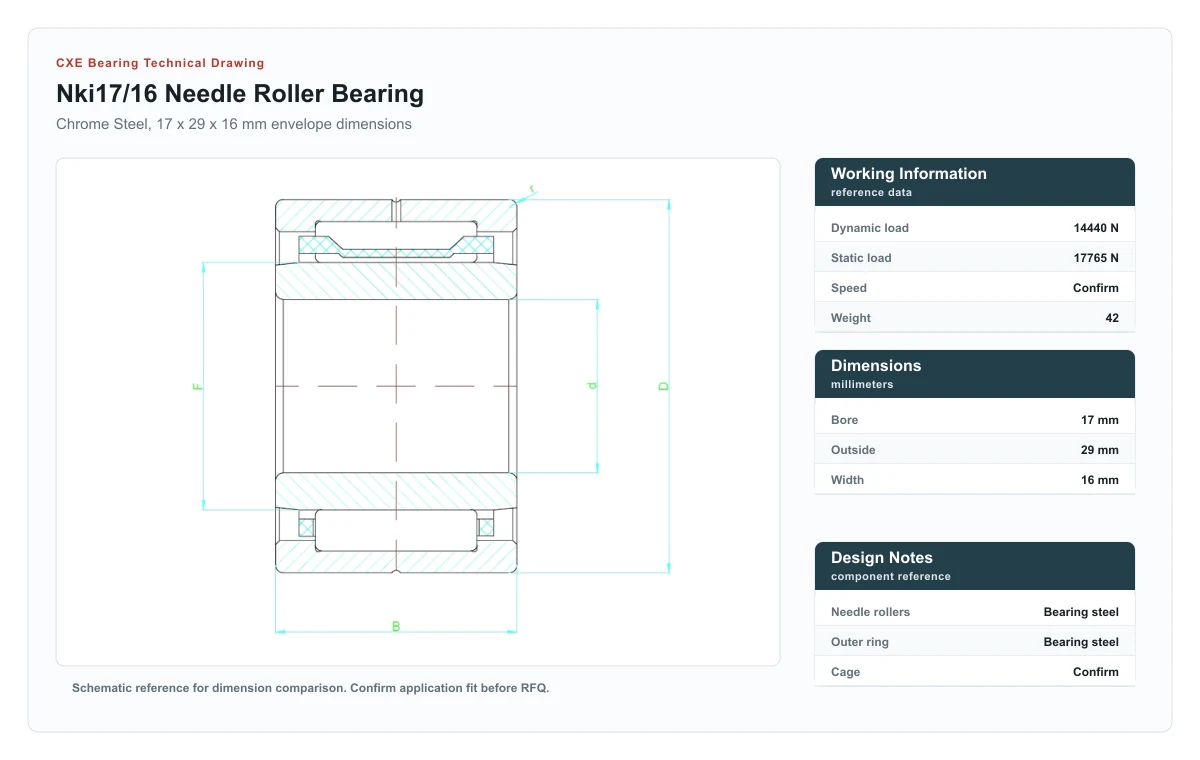
Task: Click the 'Needle rollers' row label
Action: [871, 612]
